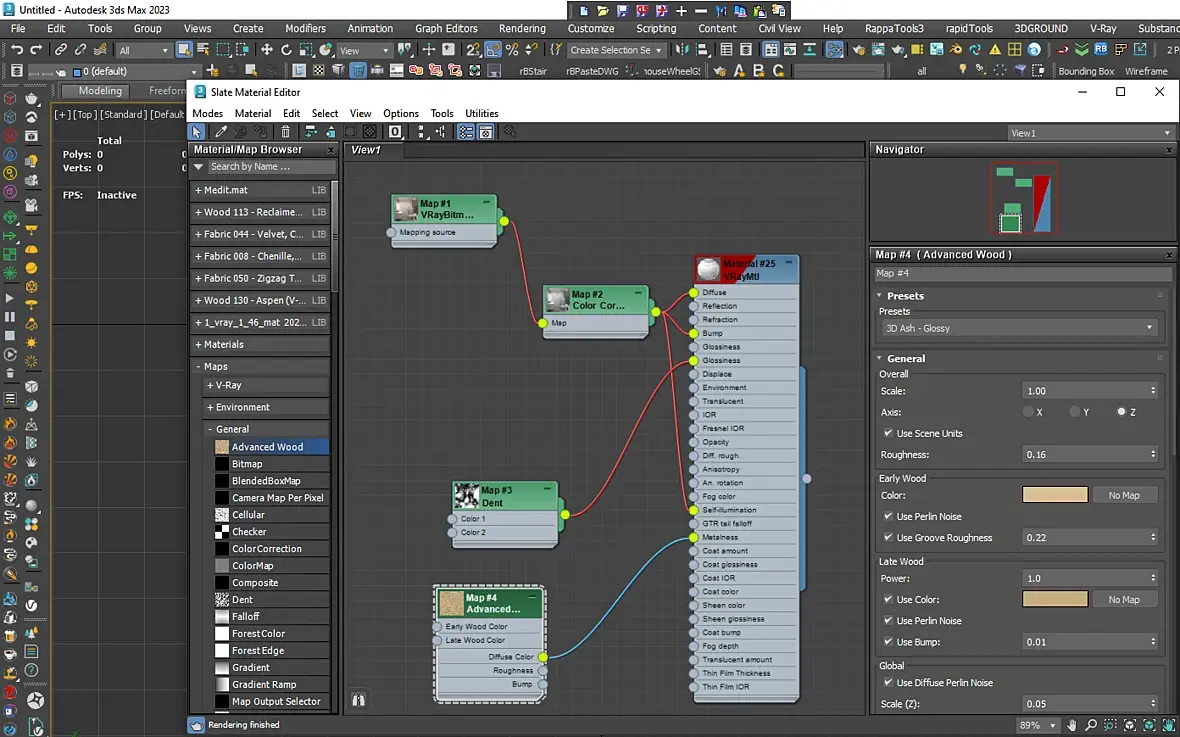Click the Early Wood color swatch
Image resolution: width=1180 pixels, height=737 pixels.
(1054, 495)
